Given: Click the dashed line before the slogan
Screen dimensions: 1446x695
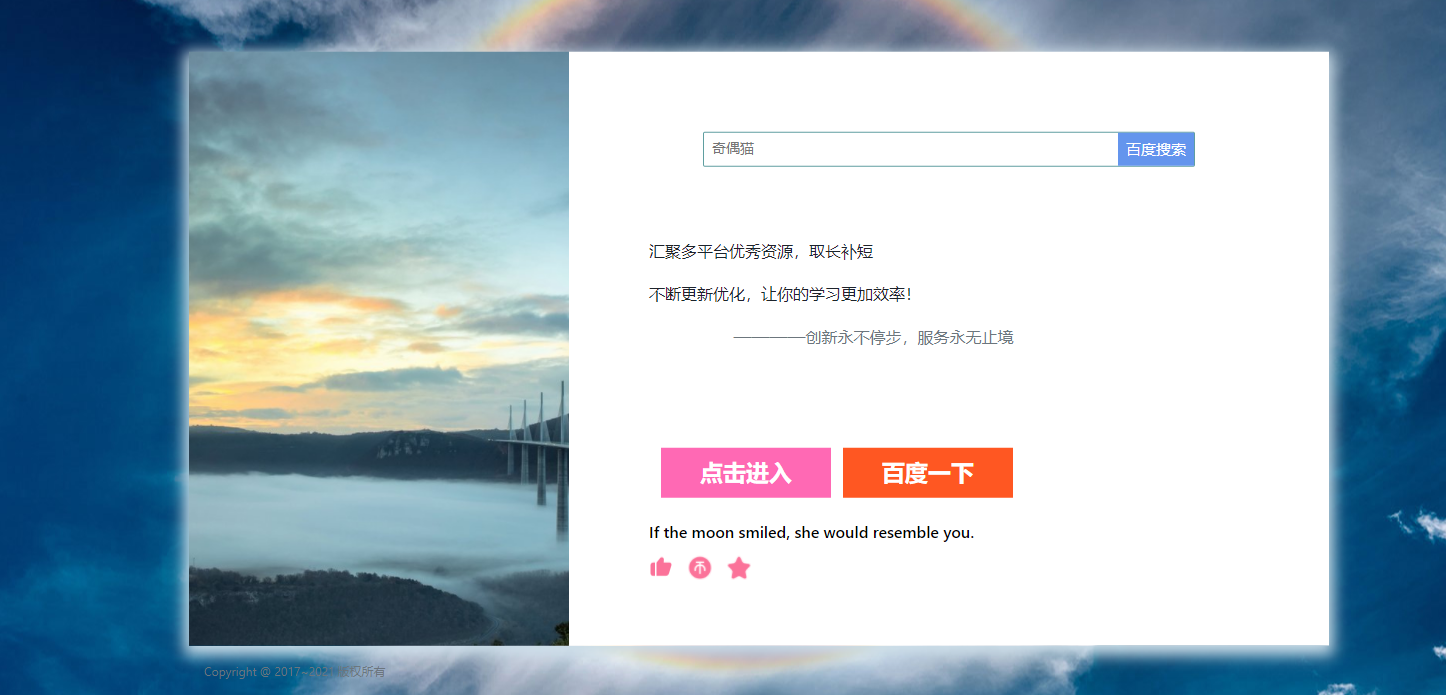Looking at the screenshot, I should click(x=769, y=338).
